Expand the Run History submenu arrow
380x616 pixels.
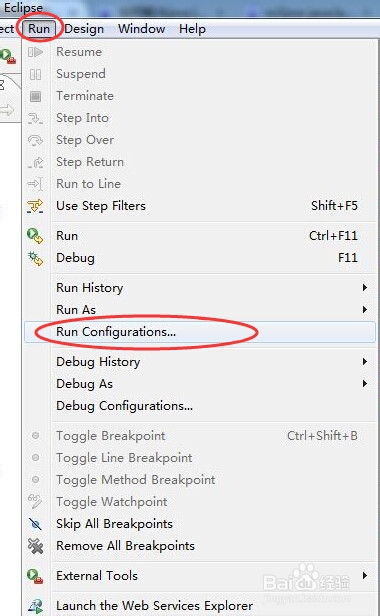click(x=365, y=288)
